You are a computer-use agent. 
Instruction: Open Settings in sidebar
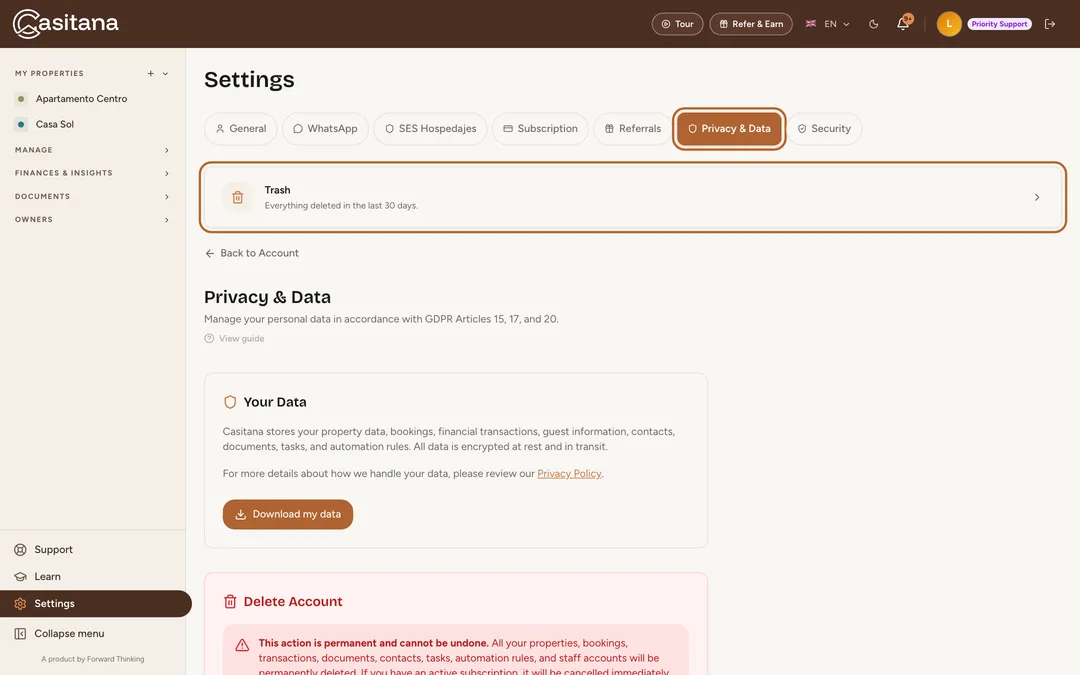point(96,603)
